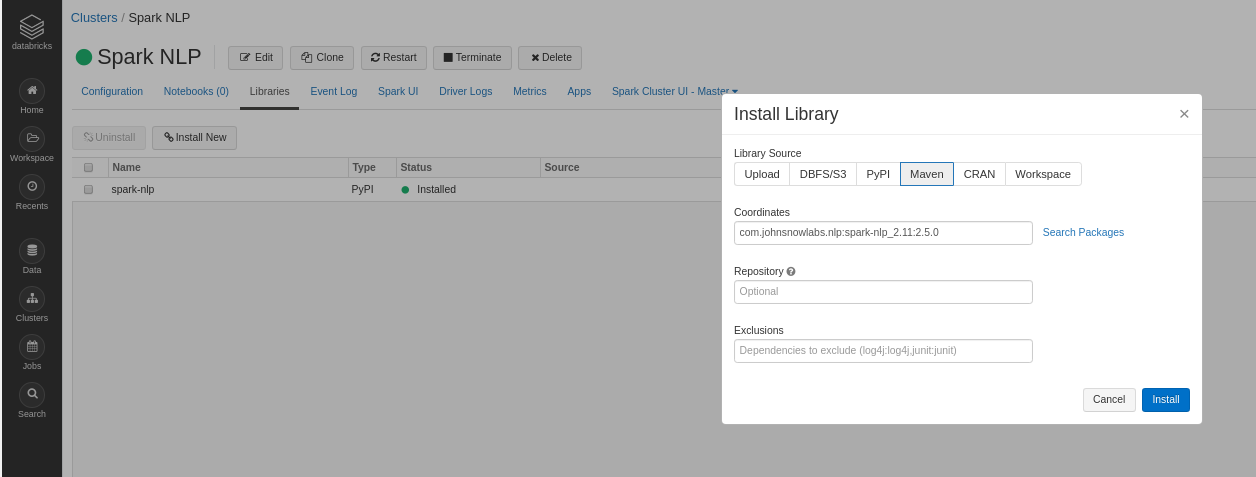Open the Metrics tab
Screen dimensions: 1256x477
530,91
